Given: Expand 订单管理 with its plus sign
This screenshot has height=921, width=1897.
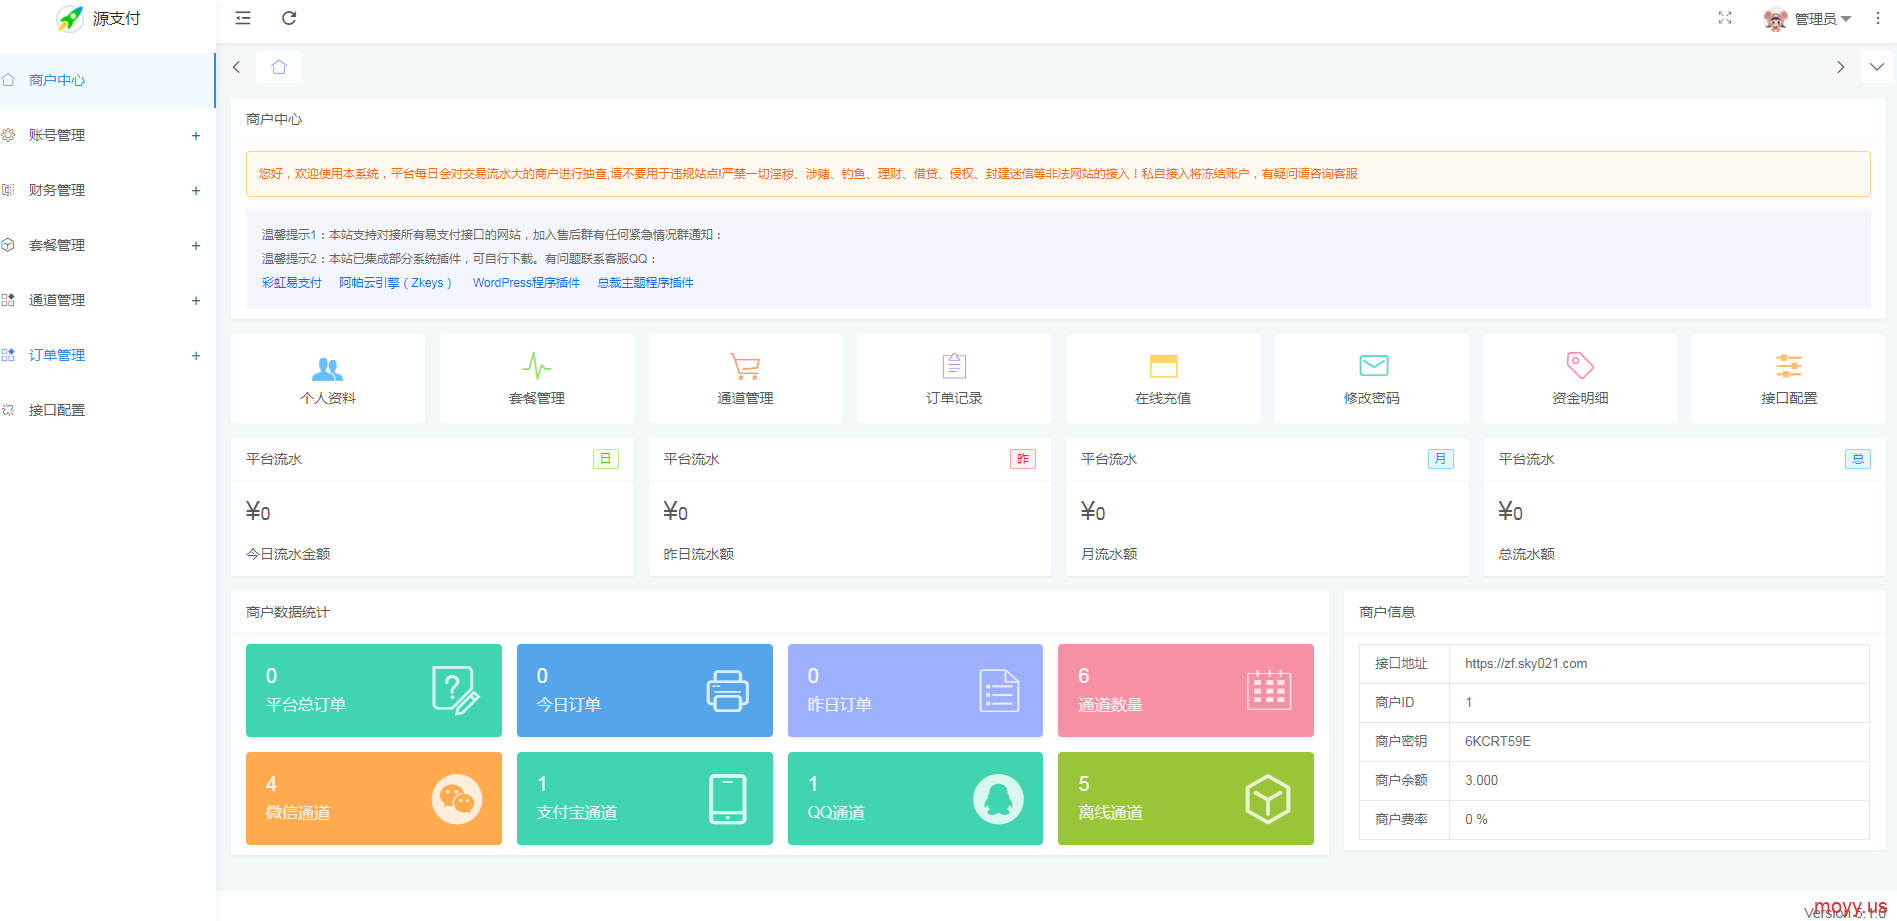Looking at the screenshot, I should click(x=196, y=356).
